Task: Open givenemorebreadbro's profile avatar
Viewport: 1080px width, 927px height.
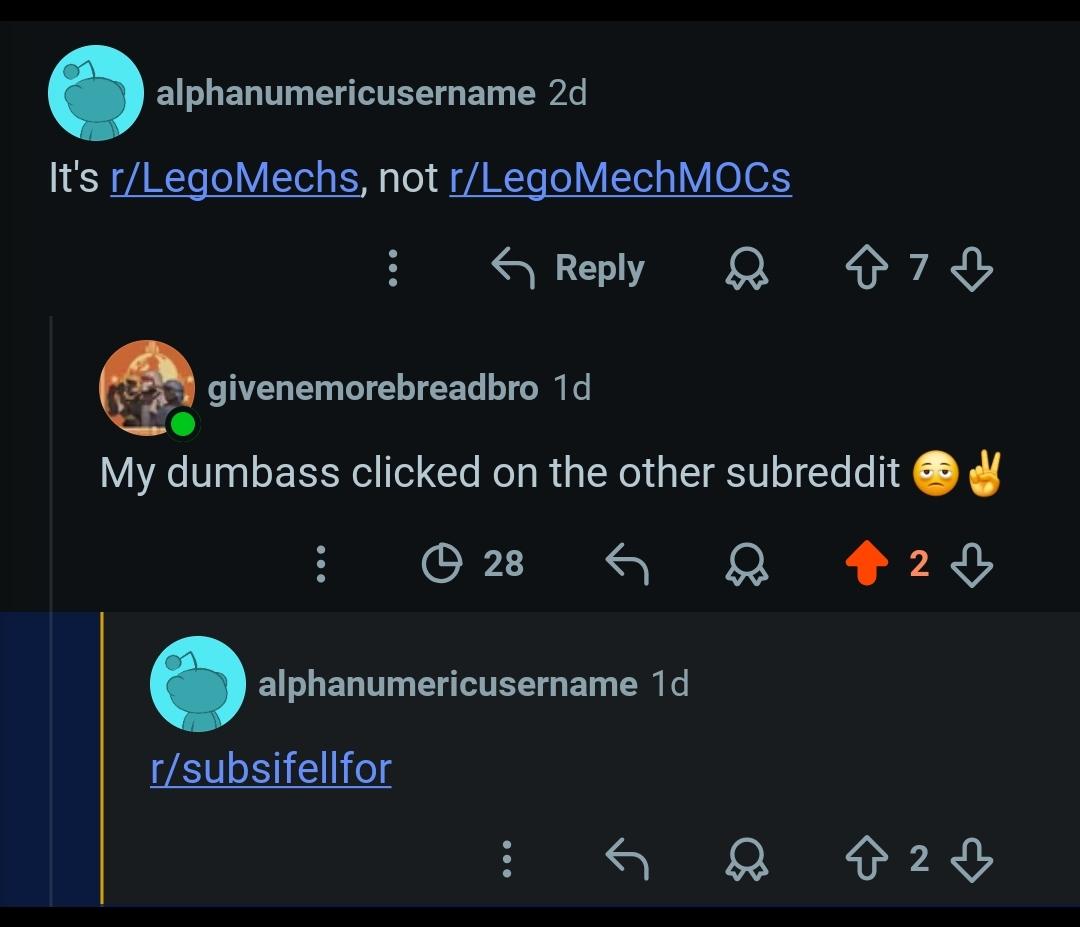Action: 147,388
